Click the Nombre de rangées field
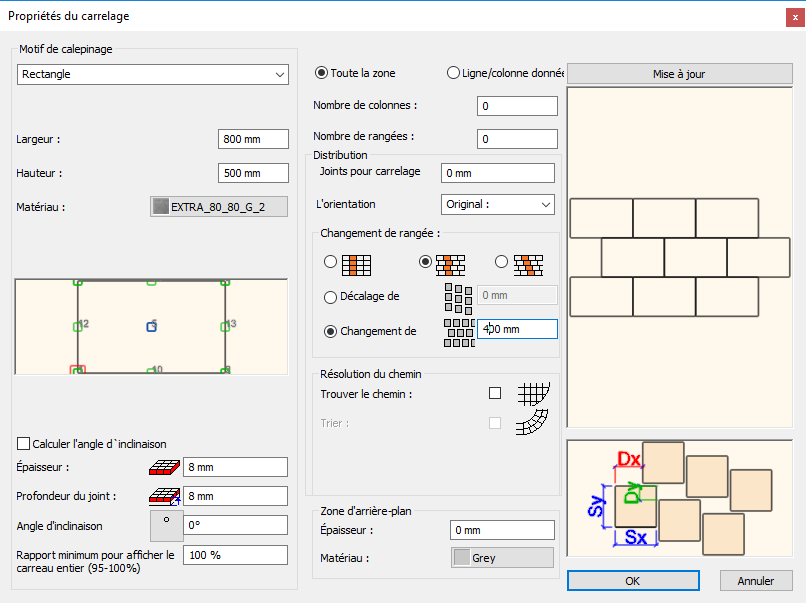 click(517, 139)
